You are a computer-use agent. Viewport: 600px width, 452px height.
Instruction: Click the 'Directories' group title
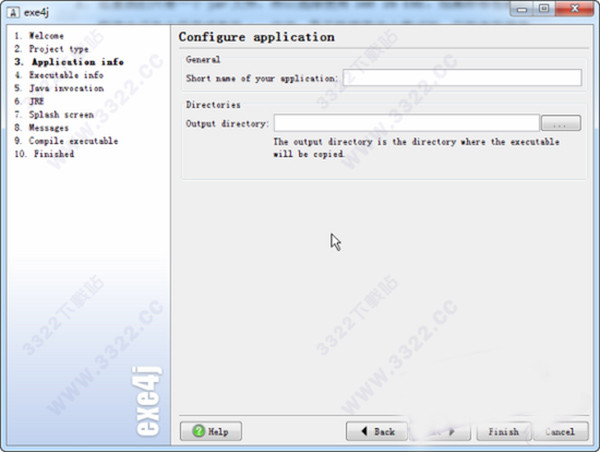point(213,105)
